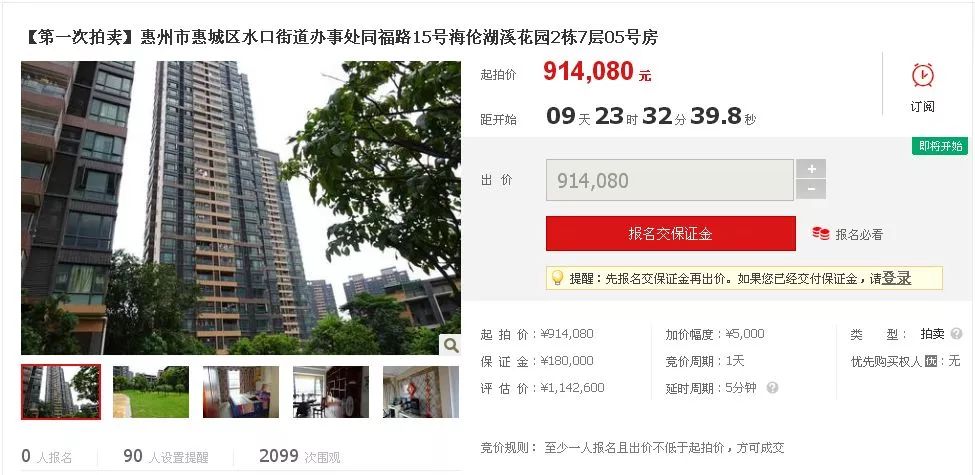Image resolution: width=975 pixels, height=475 pixels.
Task: Click help icon beside 延时周期 5分钟
Action: [772, 388]
